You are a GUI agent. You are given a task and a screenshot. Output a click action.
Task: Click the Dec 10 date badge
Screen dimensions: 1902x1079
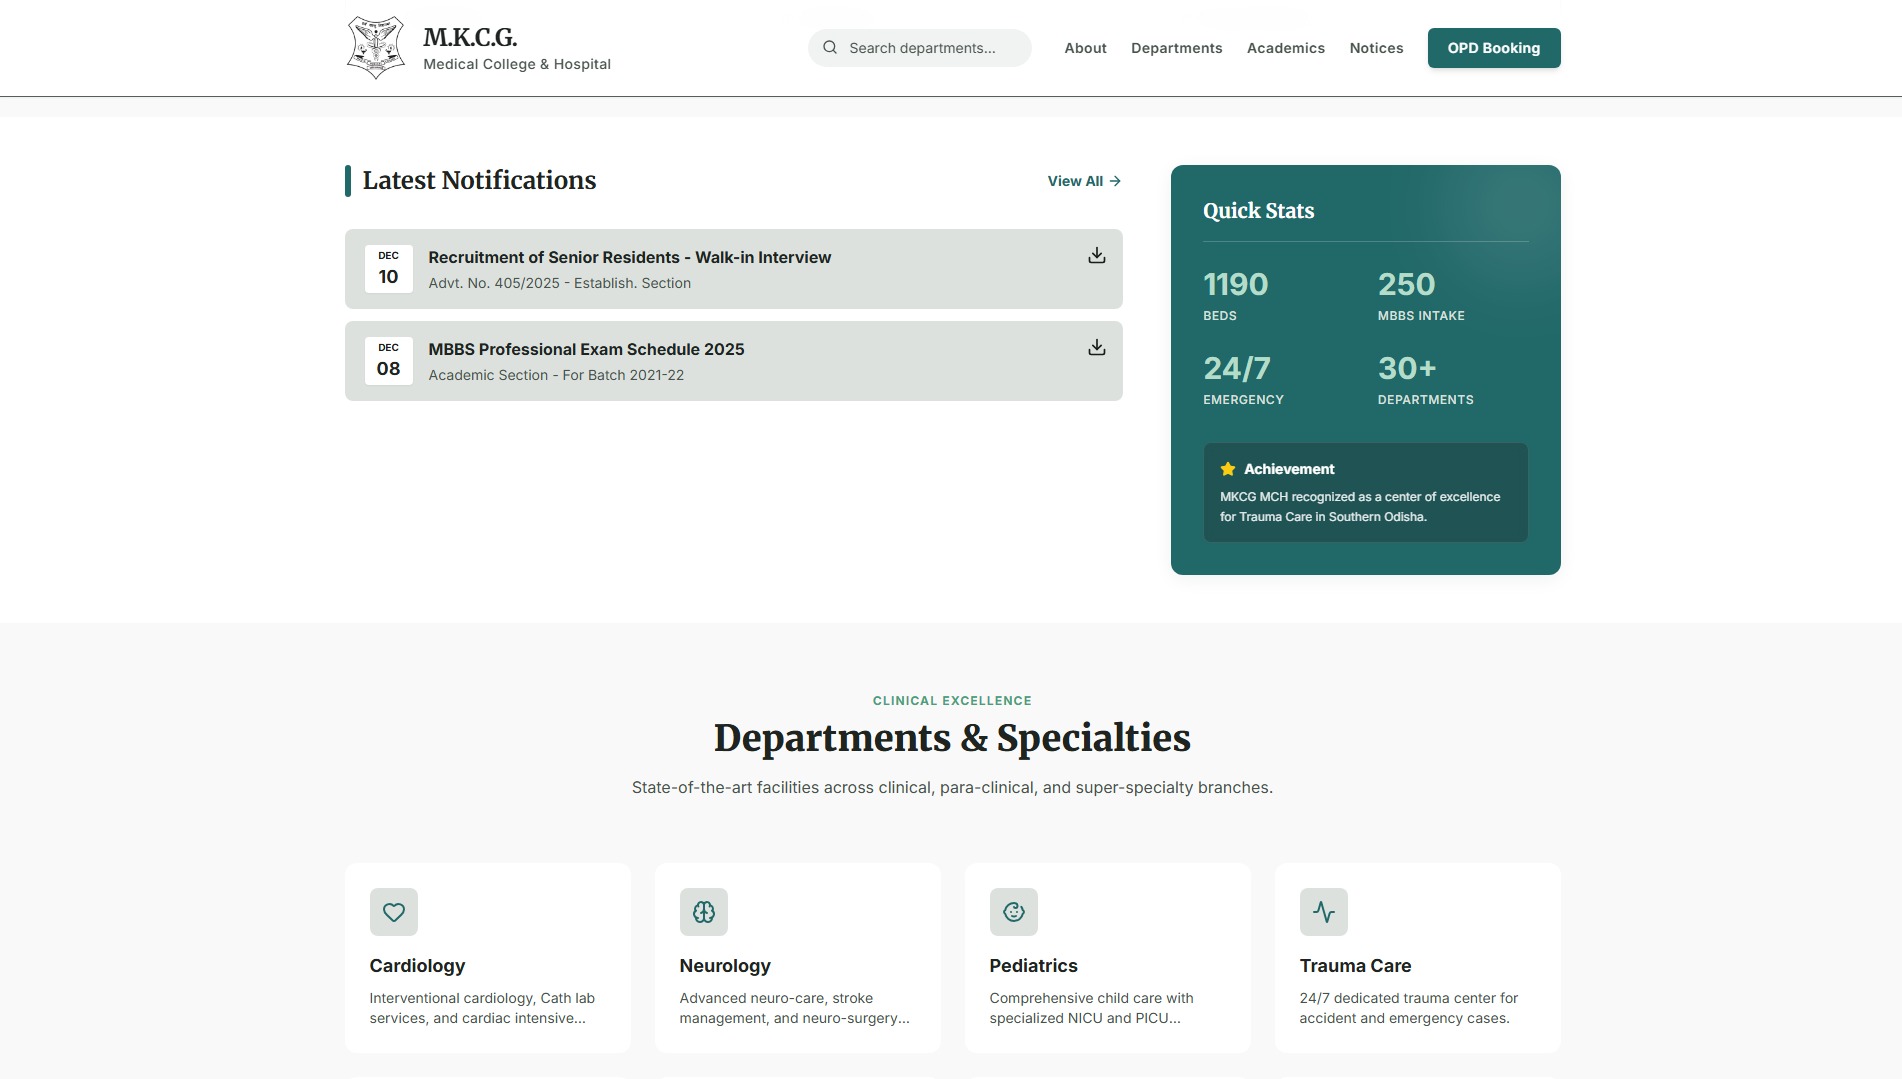pyautogui.click(x=388, y=269)
